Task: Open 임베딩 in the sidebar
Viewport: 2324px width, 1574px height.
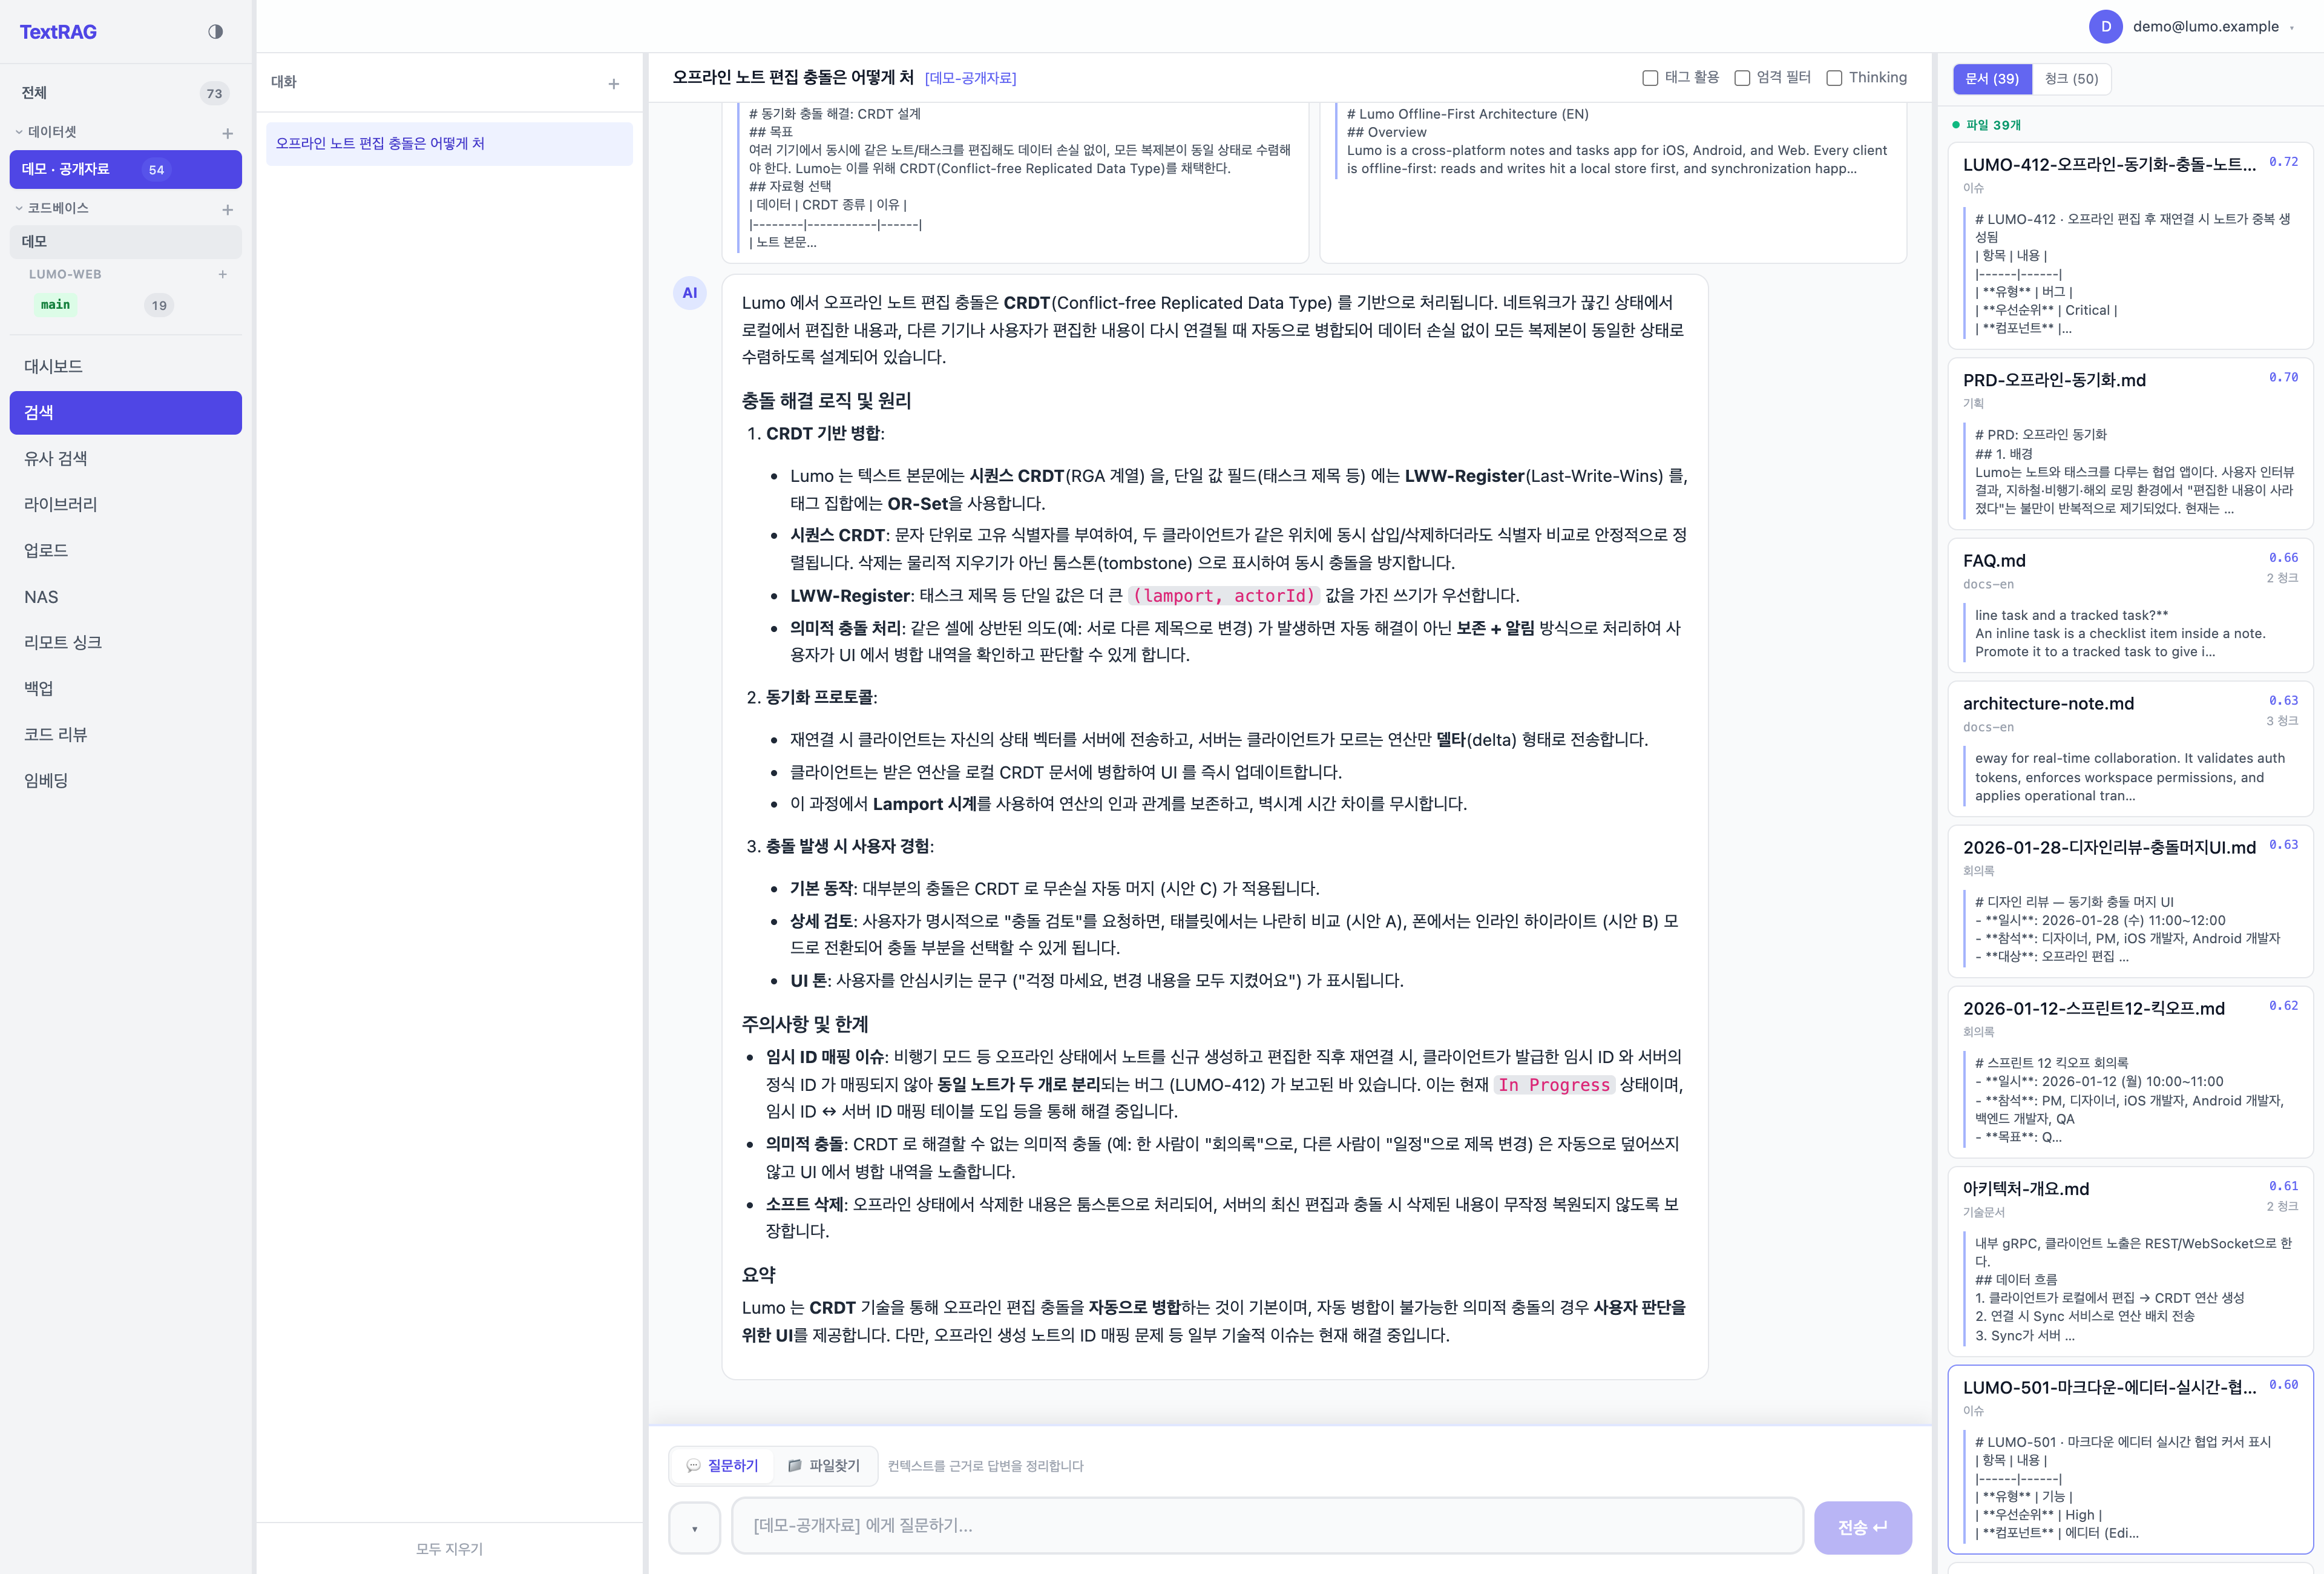Action: point(126,781)
